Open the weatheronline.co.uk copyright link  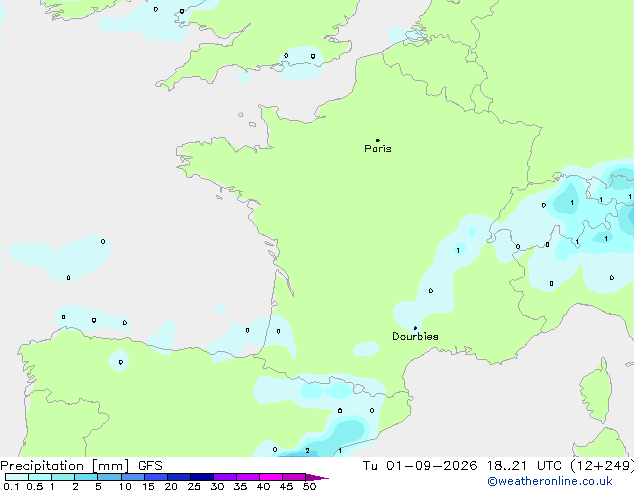coord(550,481)
